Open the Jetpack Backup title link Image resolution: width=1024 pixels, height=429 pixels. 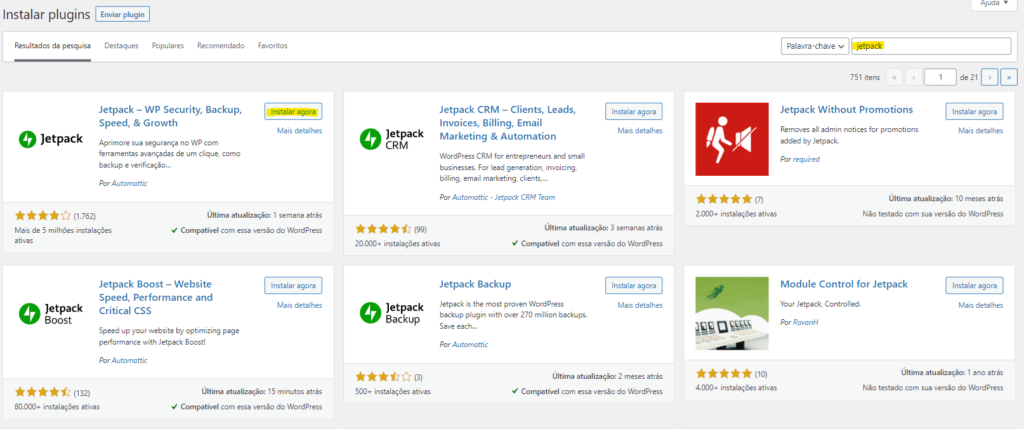pos(475,284)
